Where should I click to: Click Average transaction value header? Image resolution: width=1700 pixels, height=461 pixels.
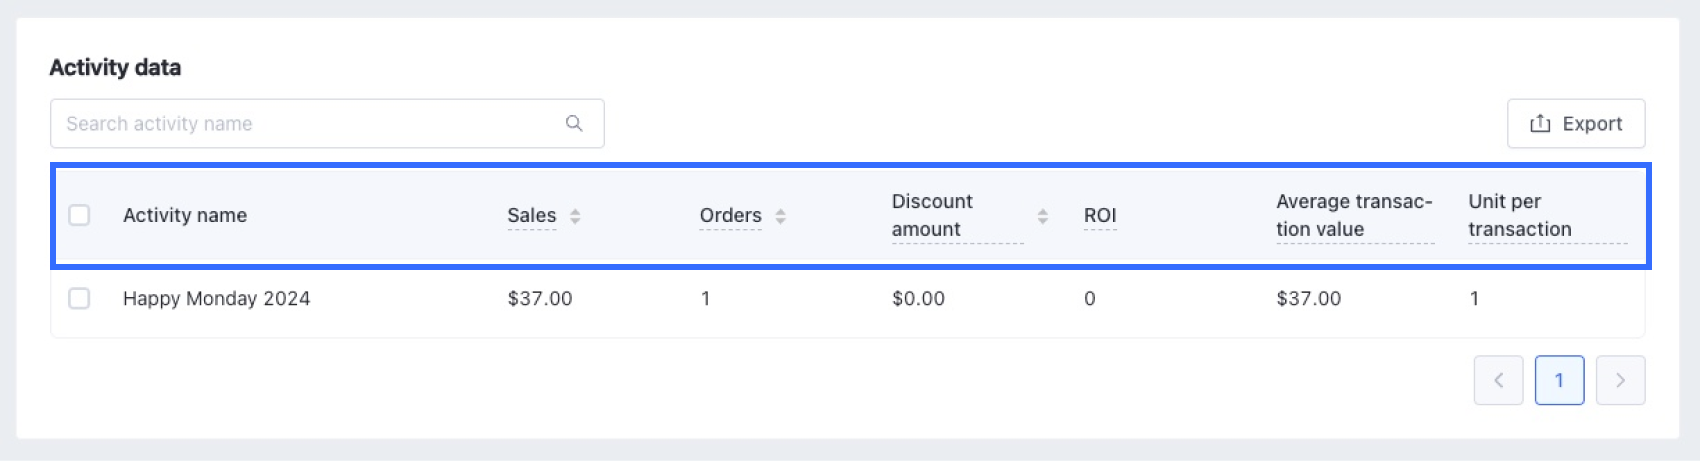(1354, 215)
